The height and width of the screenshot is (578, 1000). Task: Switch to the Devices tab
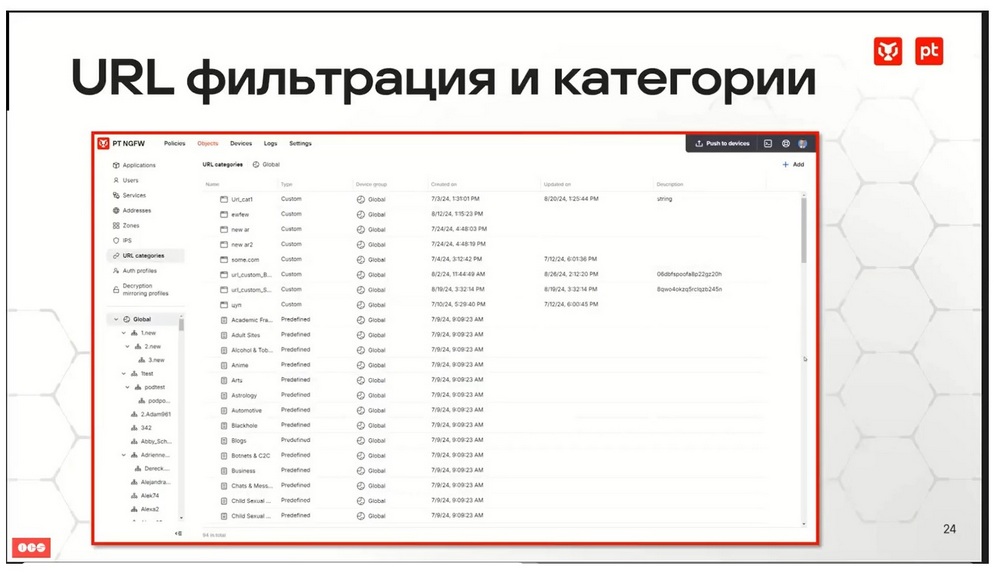pos(241,144)
